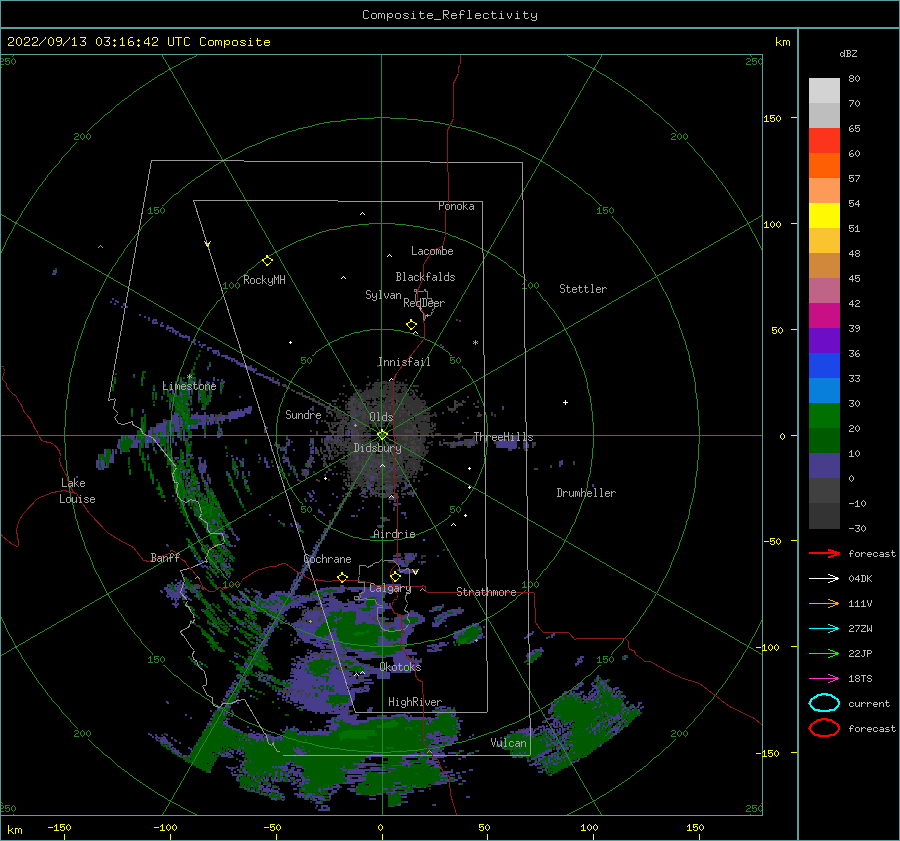Select the magenta 39 dBZ color swatch
The width and height of the screenshot is (900, 841).
click(824, 315)
